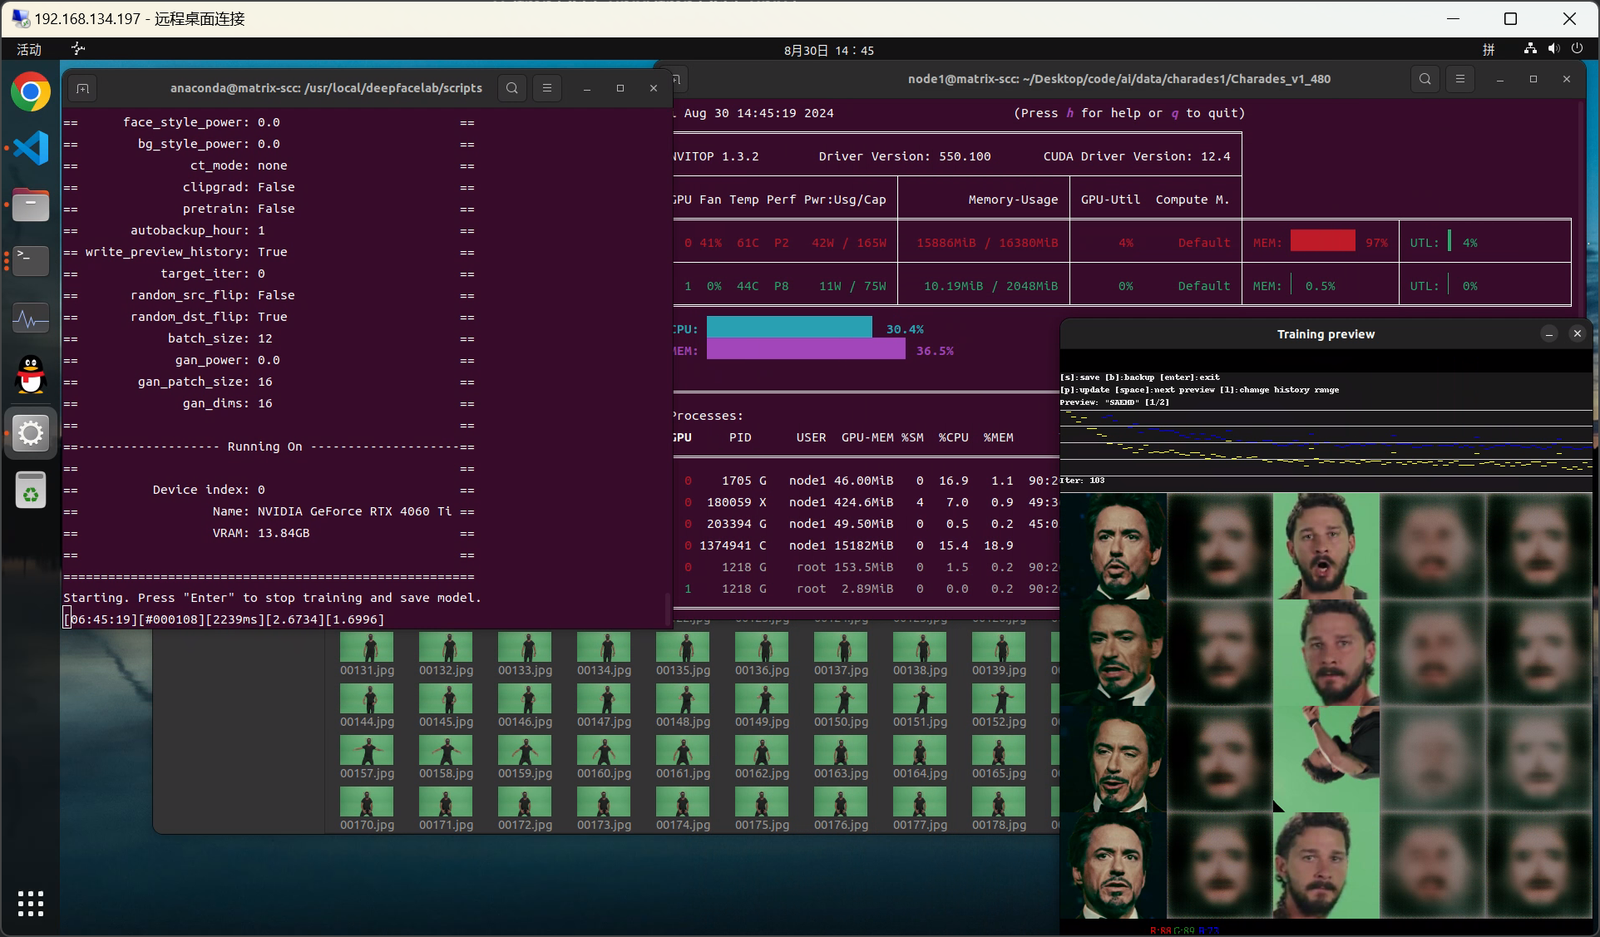Click the anaconda terminal title bar text
The width and height of the screenshot is (1600, 937).
pyautogui.click(x=326, y=88)
